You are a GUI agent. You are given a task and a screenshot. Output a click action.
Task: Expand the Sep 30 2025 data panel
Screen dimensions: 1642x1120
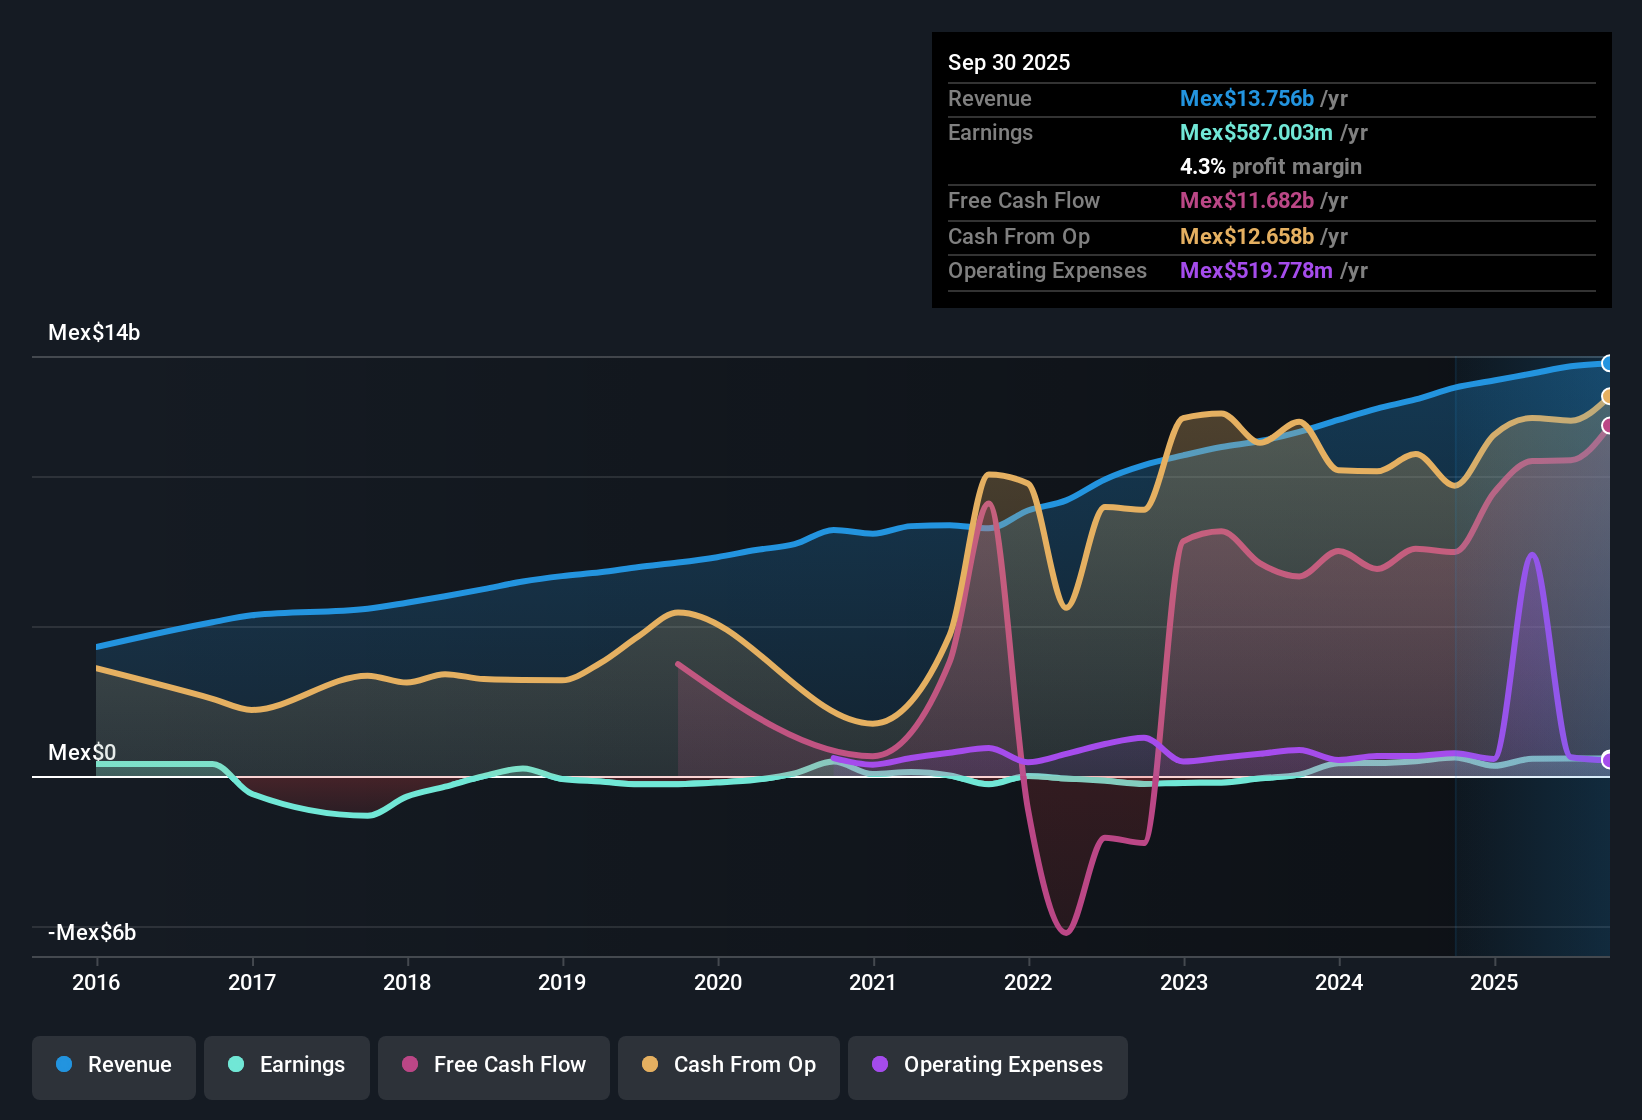pos(1009,62)
